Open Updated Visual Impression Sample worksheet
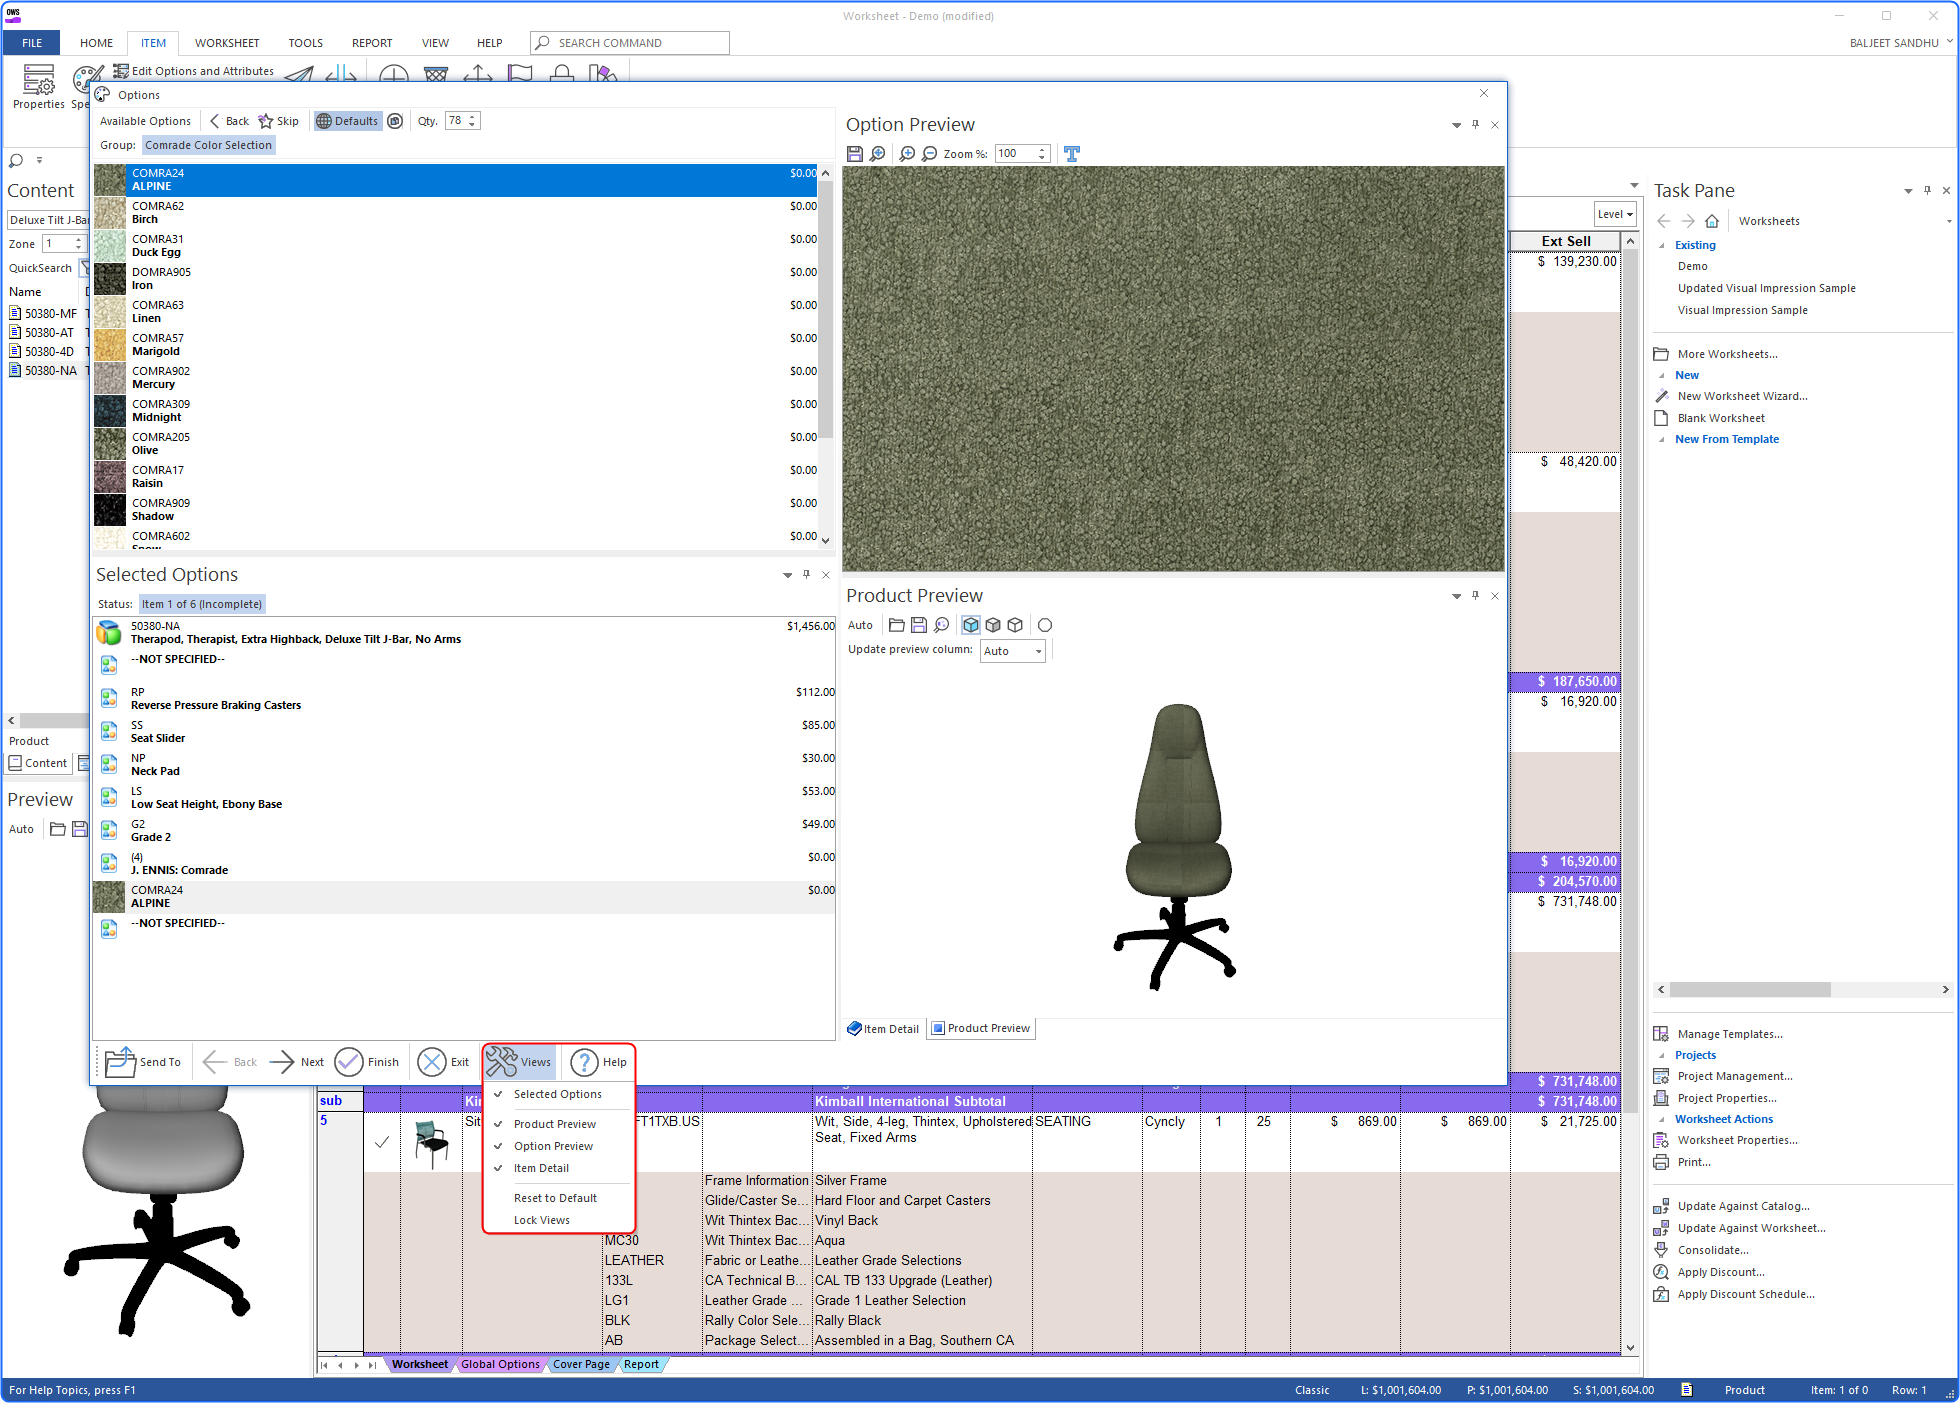Screen dimensions: 1960x1403 pos(1766,288)
